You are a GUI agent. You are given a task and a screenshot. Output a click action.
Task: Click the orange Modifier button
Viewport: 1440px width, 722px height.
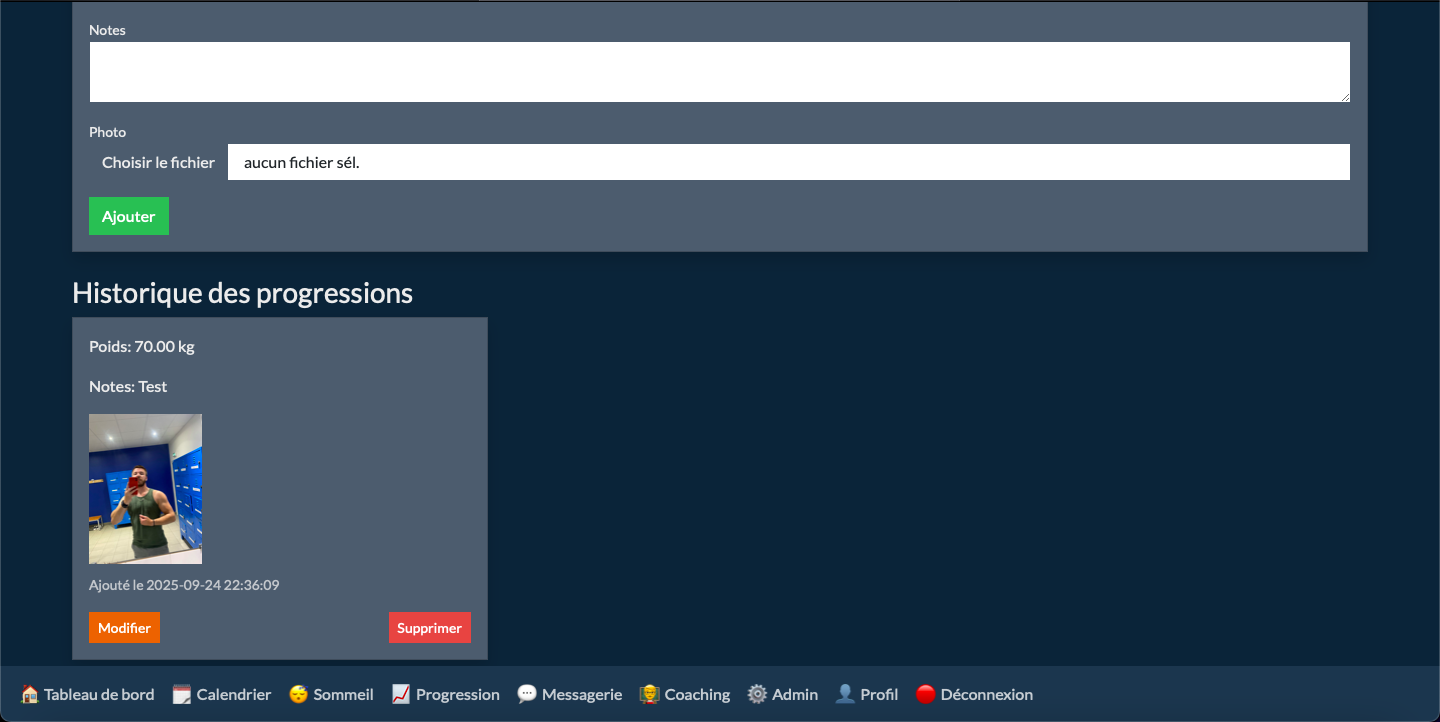pyautogui.click(x=124, y=628)
